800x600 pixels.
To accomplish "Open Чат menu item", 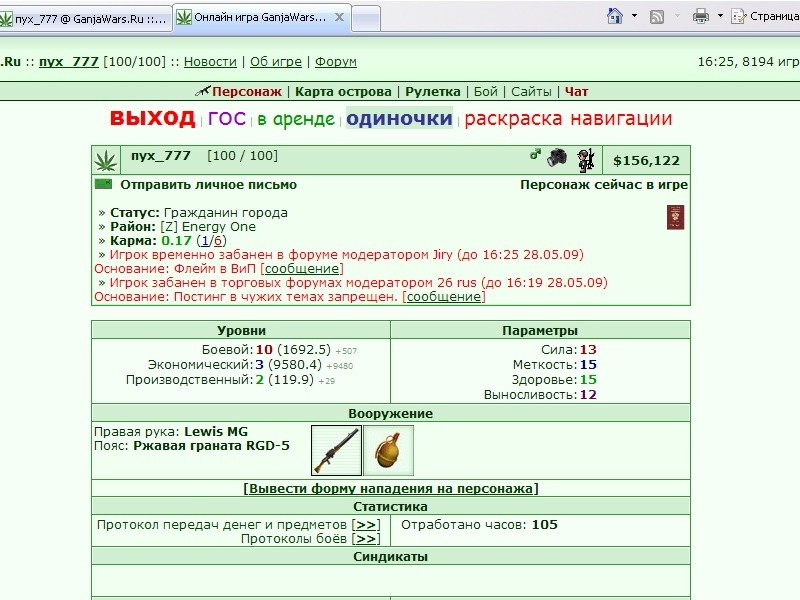I will point(577,92).
